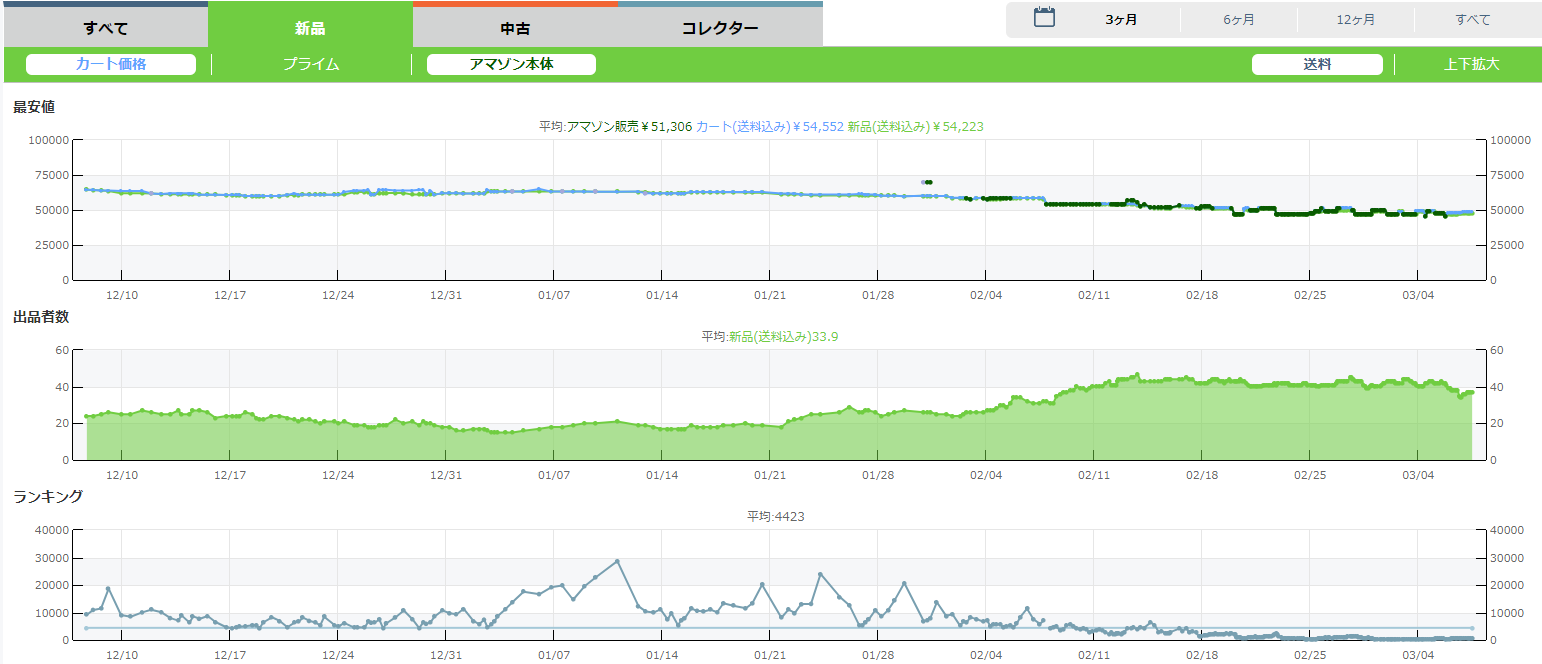This screenshot has height=664, width=1542.
Task: Choose the 6ヶ月 time range
Action: (1239, 20)
